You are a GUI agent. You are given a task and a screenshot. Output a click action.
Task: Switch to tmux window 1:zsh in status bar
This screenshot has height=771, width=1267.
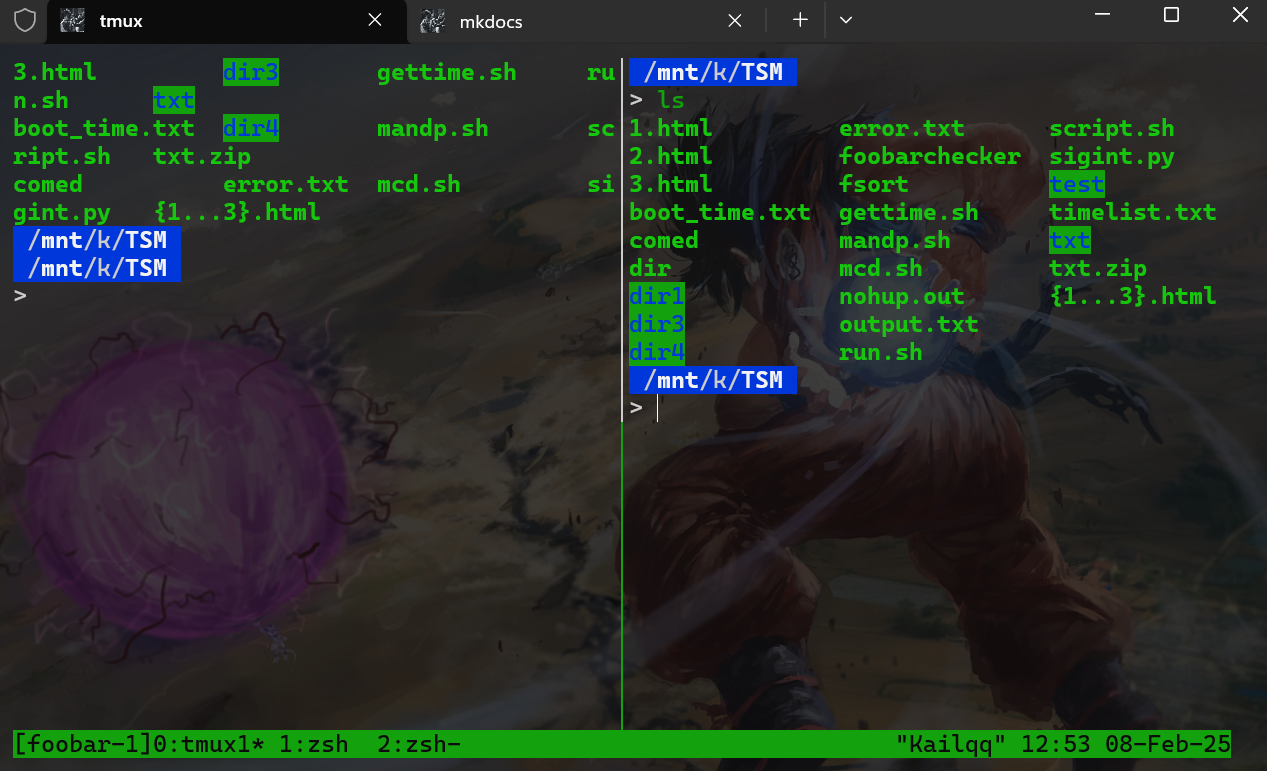point(313,743)
